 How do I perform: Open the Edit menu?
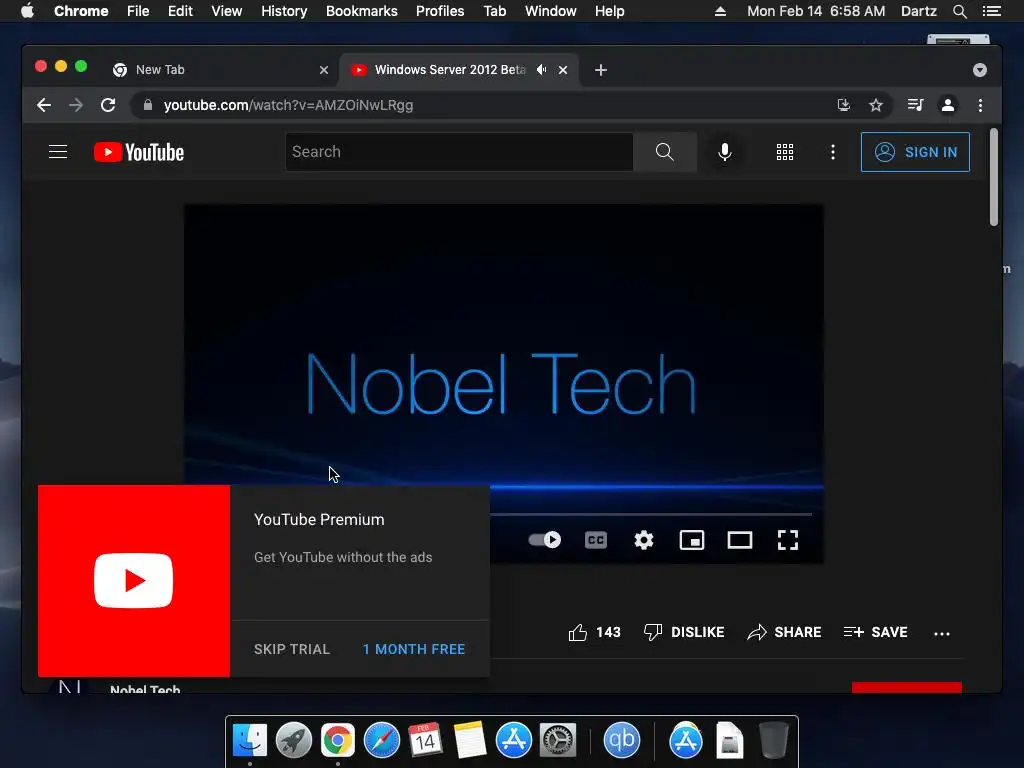tap(180, 11)
